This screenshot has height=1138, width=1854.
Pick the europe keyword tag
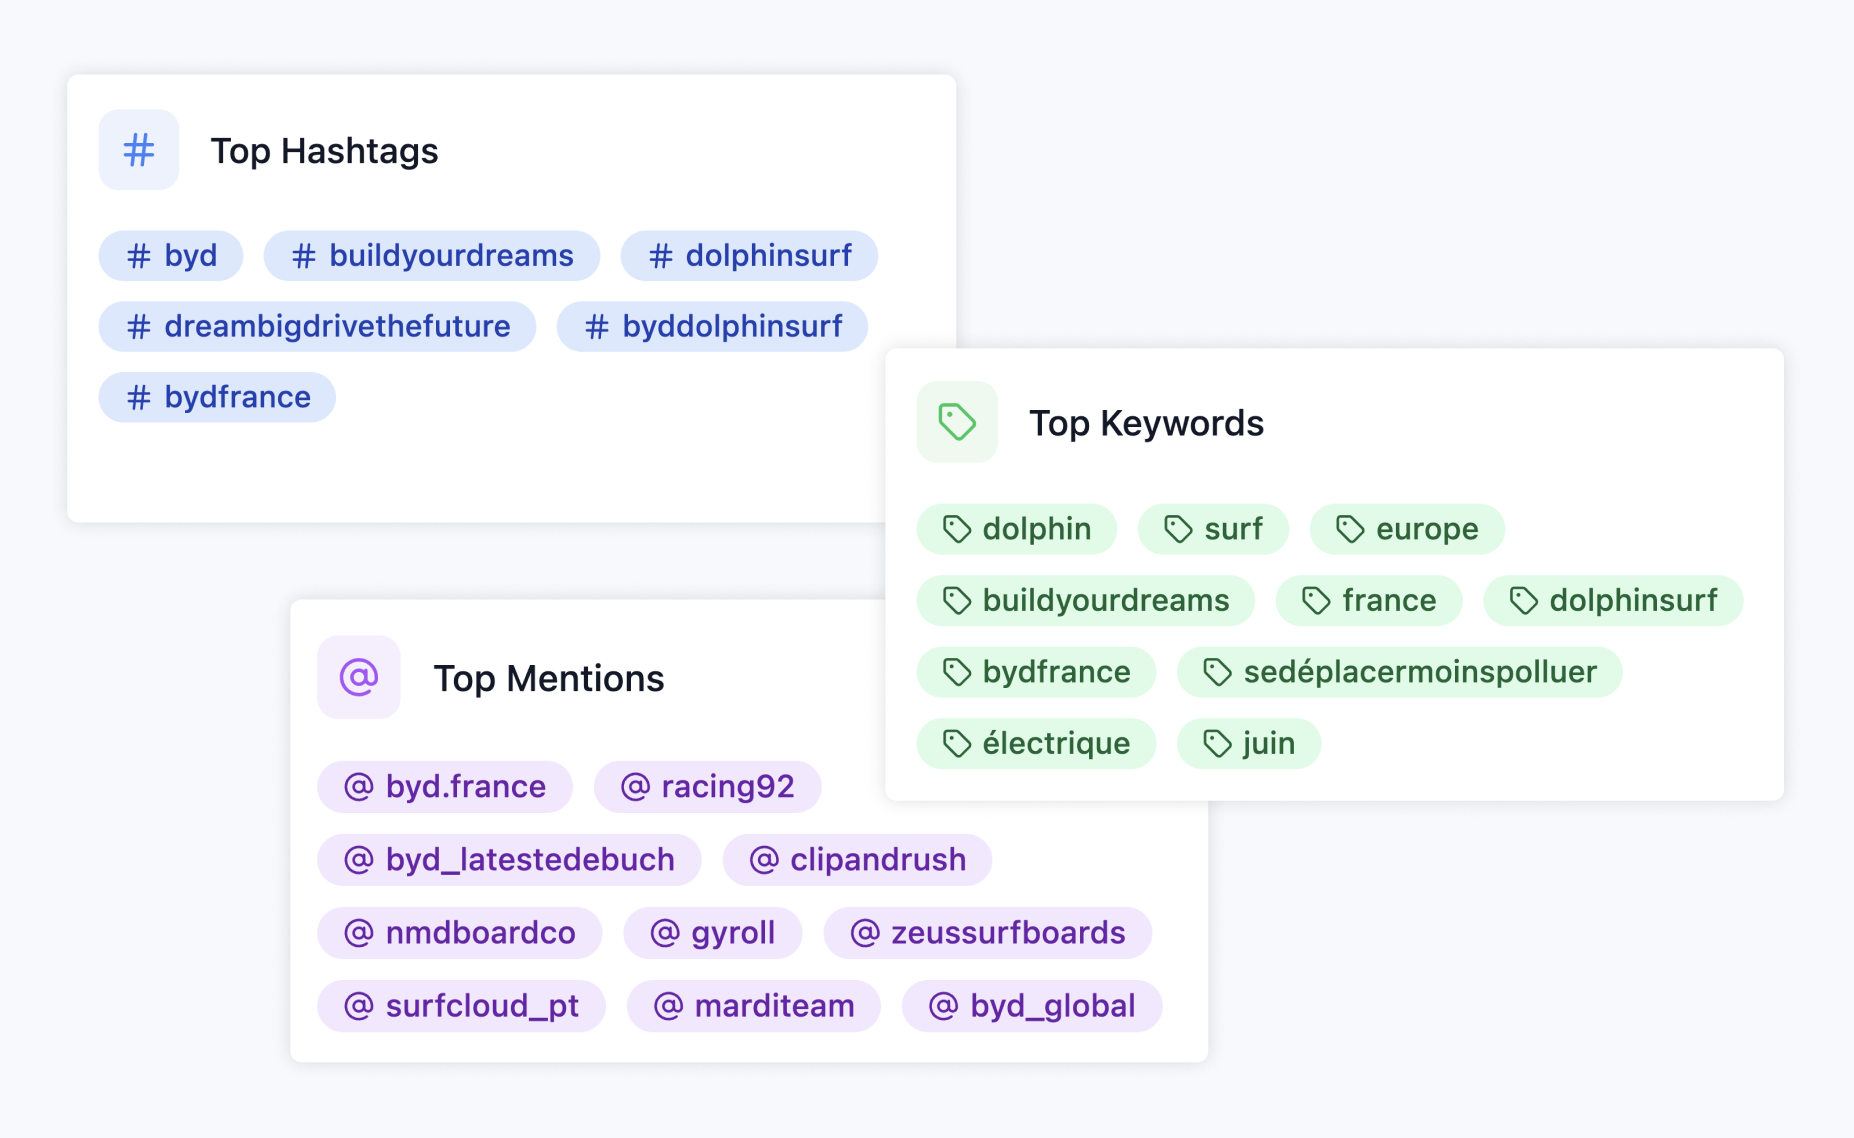[x=1407, y=529]
